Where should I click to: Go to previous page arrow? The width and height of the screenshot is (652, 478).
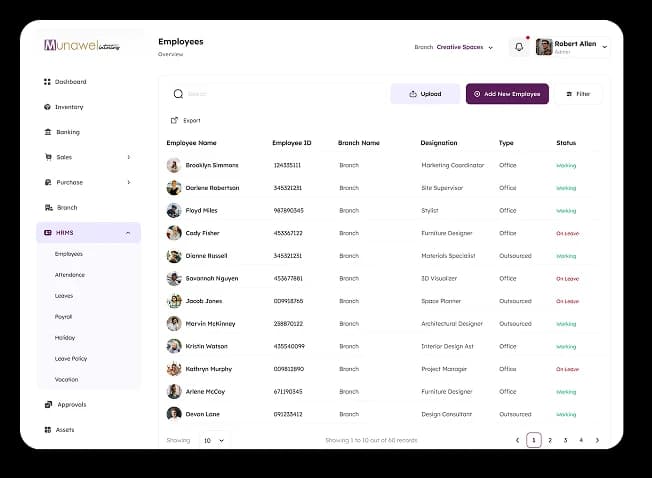[x=517, y=440]
